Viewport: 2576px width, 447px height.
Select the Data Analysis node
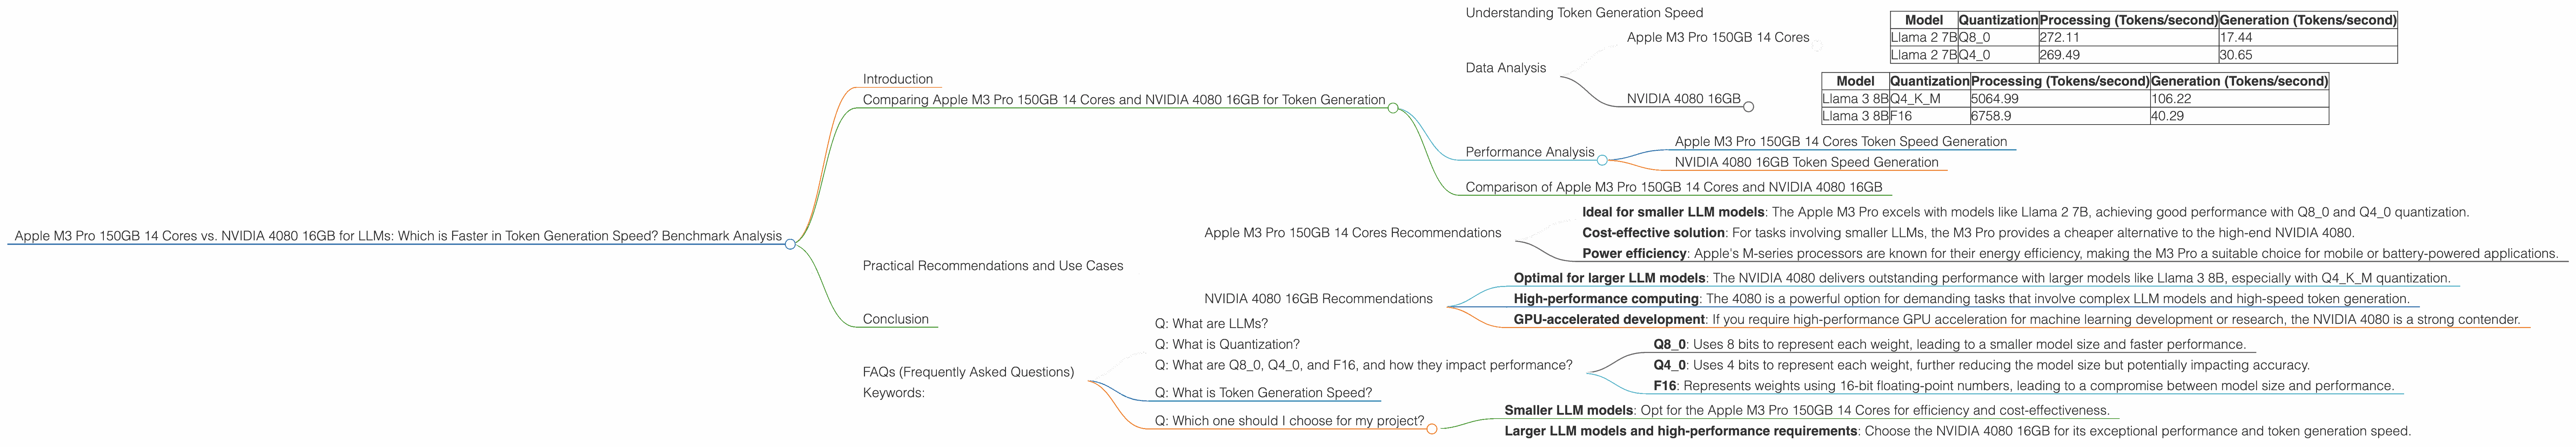click(1505, 68)
